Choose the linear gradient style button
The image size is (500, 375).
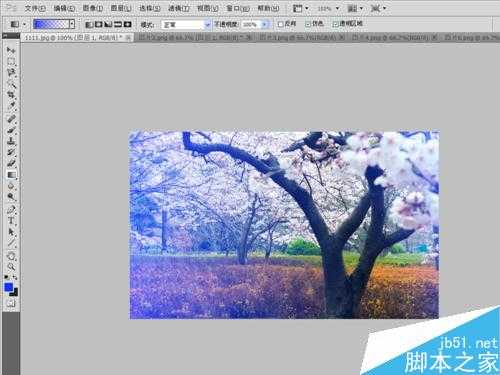tap(89, 24)
